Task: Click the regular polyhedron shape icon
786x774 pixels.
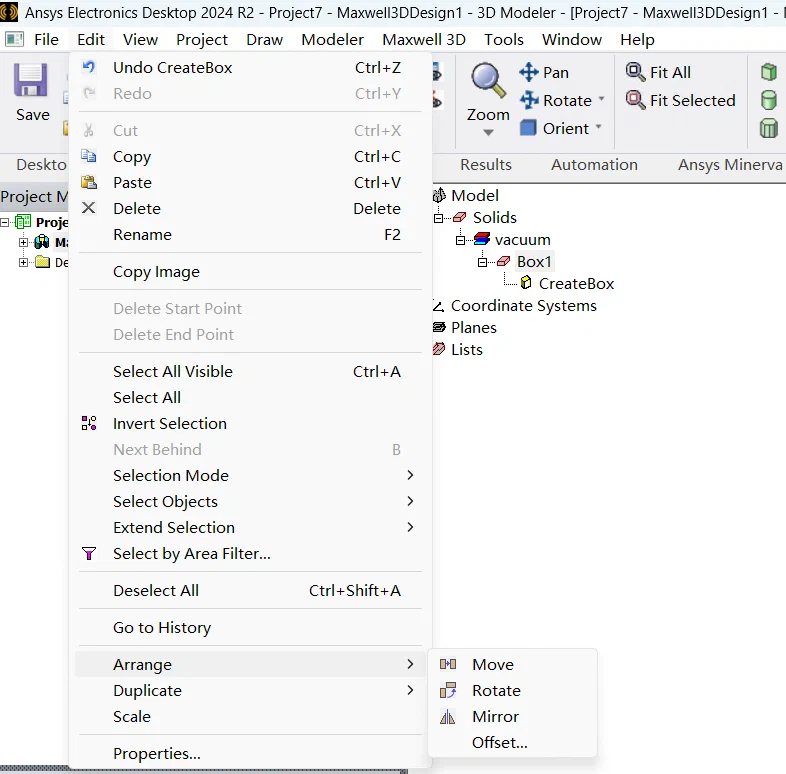Action: click(x=768, y=128)
